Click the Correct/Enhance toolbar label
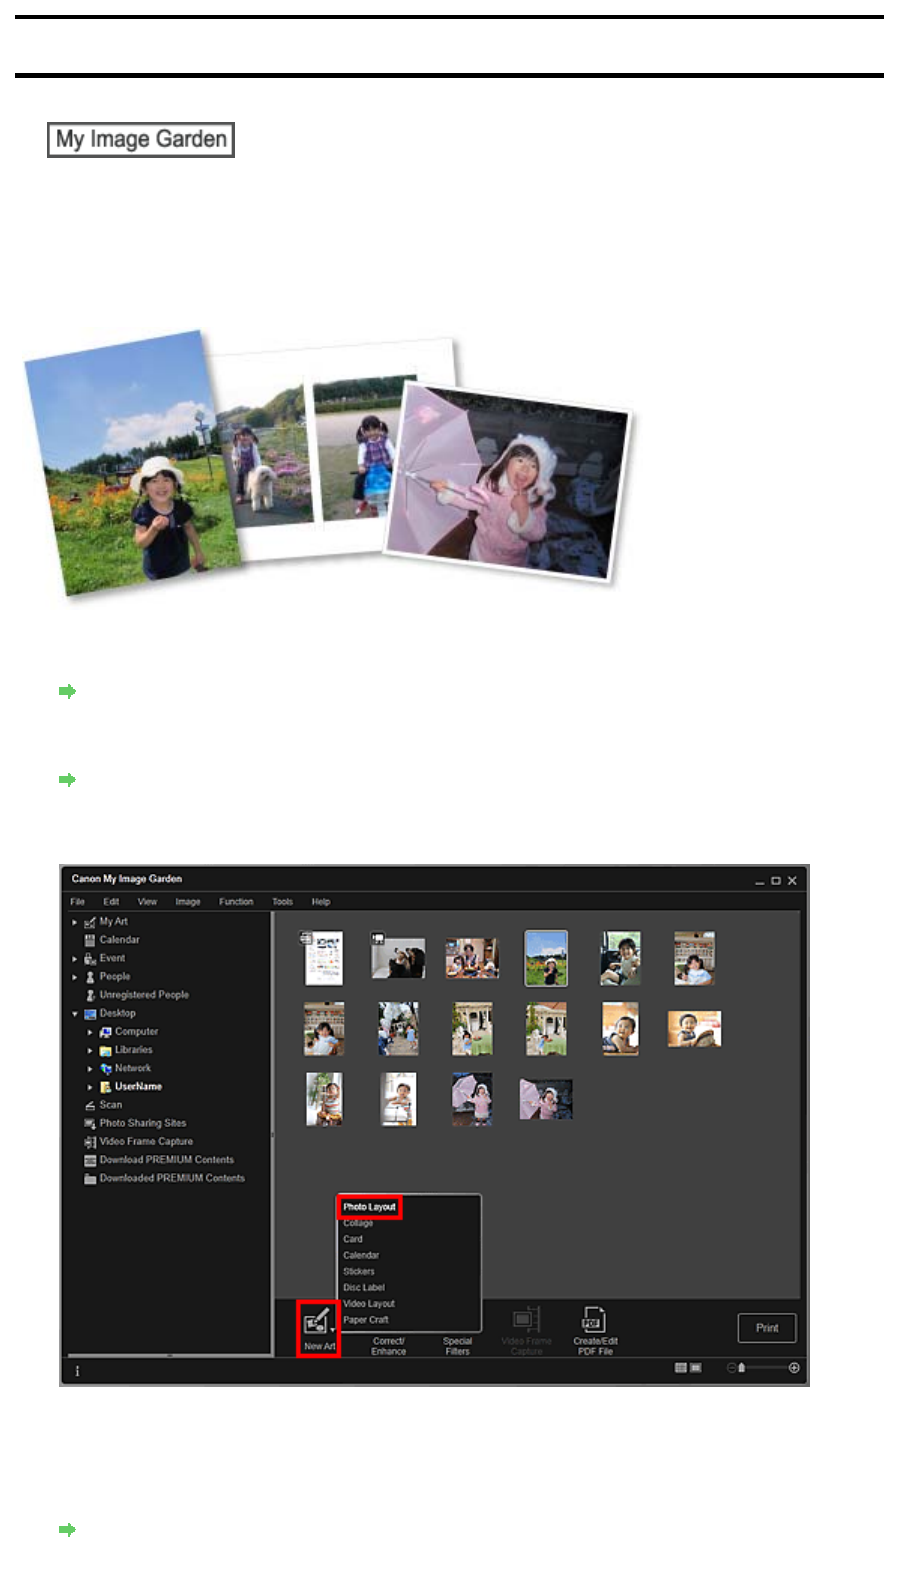899x1570 pixels. pos(389,1346)
